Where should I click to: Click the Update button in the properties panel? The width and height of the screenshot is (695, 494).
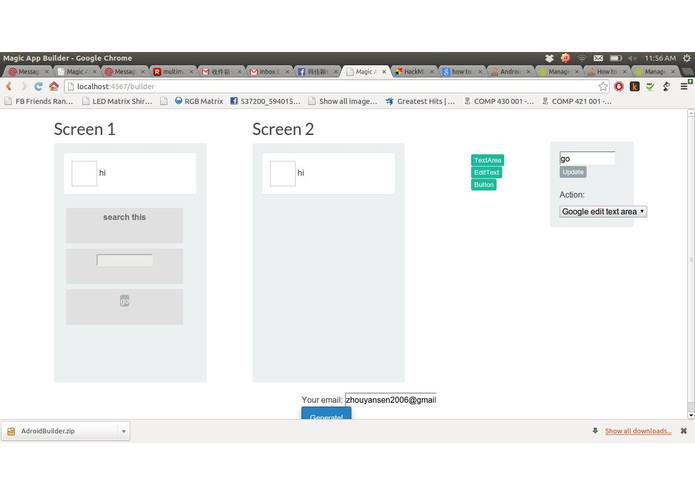[x=573, y=172]
